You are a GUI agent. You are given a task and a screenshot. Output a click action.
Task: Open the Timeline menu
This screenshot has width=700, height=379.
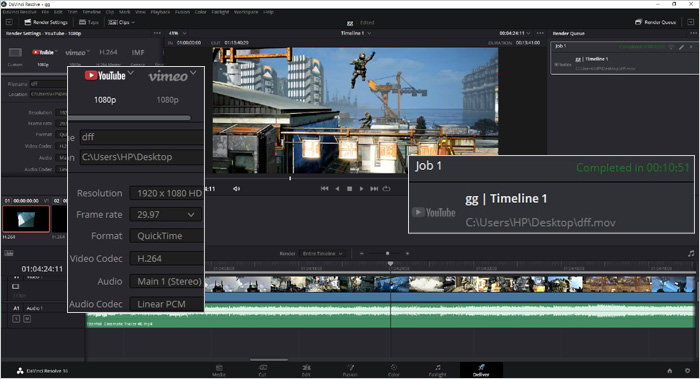pyautogui.click(x=92, y=12)
